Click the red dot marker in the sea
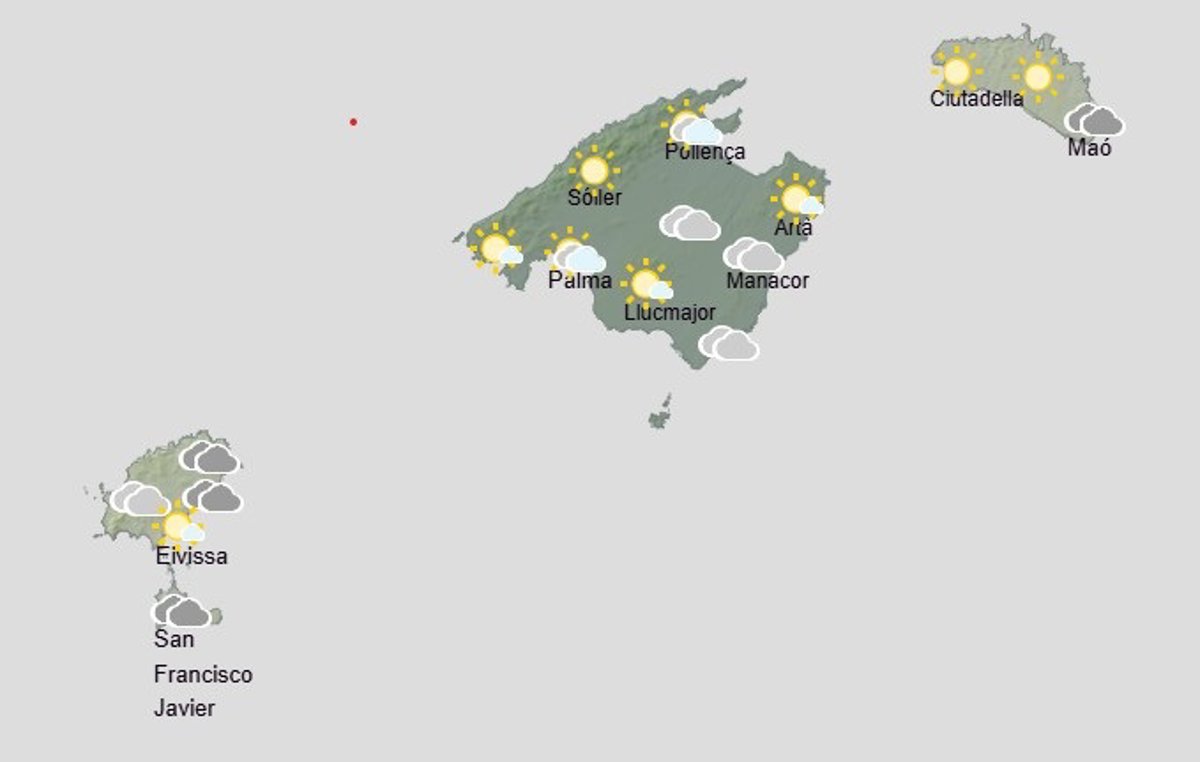 pyautogui.click(x=353, y=122)
